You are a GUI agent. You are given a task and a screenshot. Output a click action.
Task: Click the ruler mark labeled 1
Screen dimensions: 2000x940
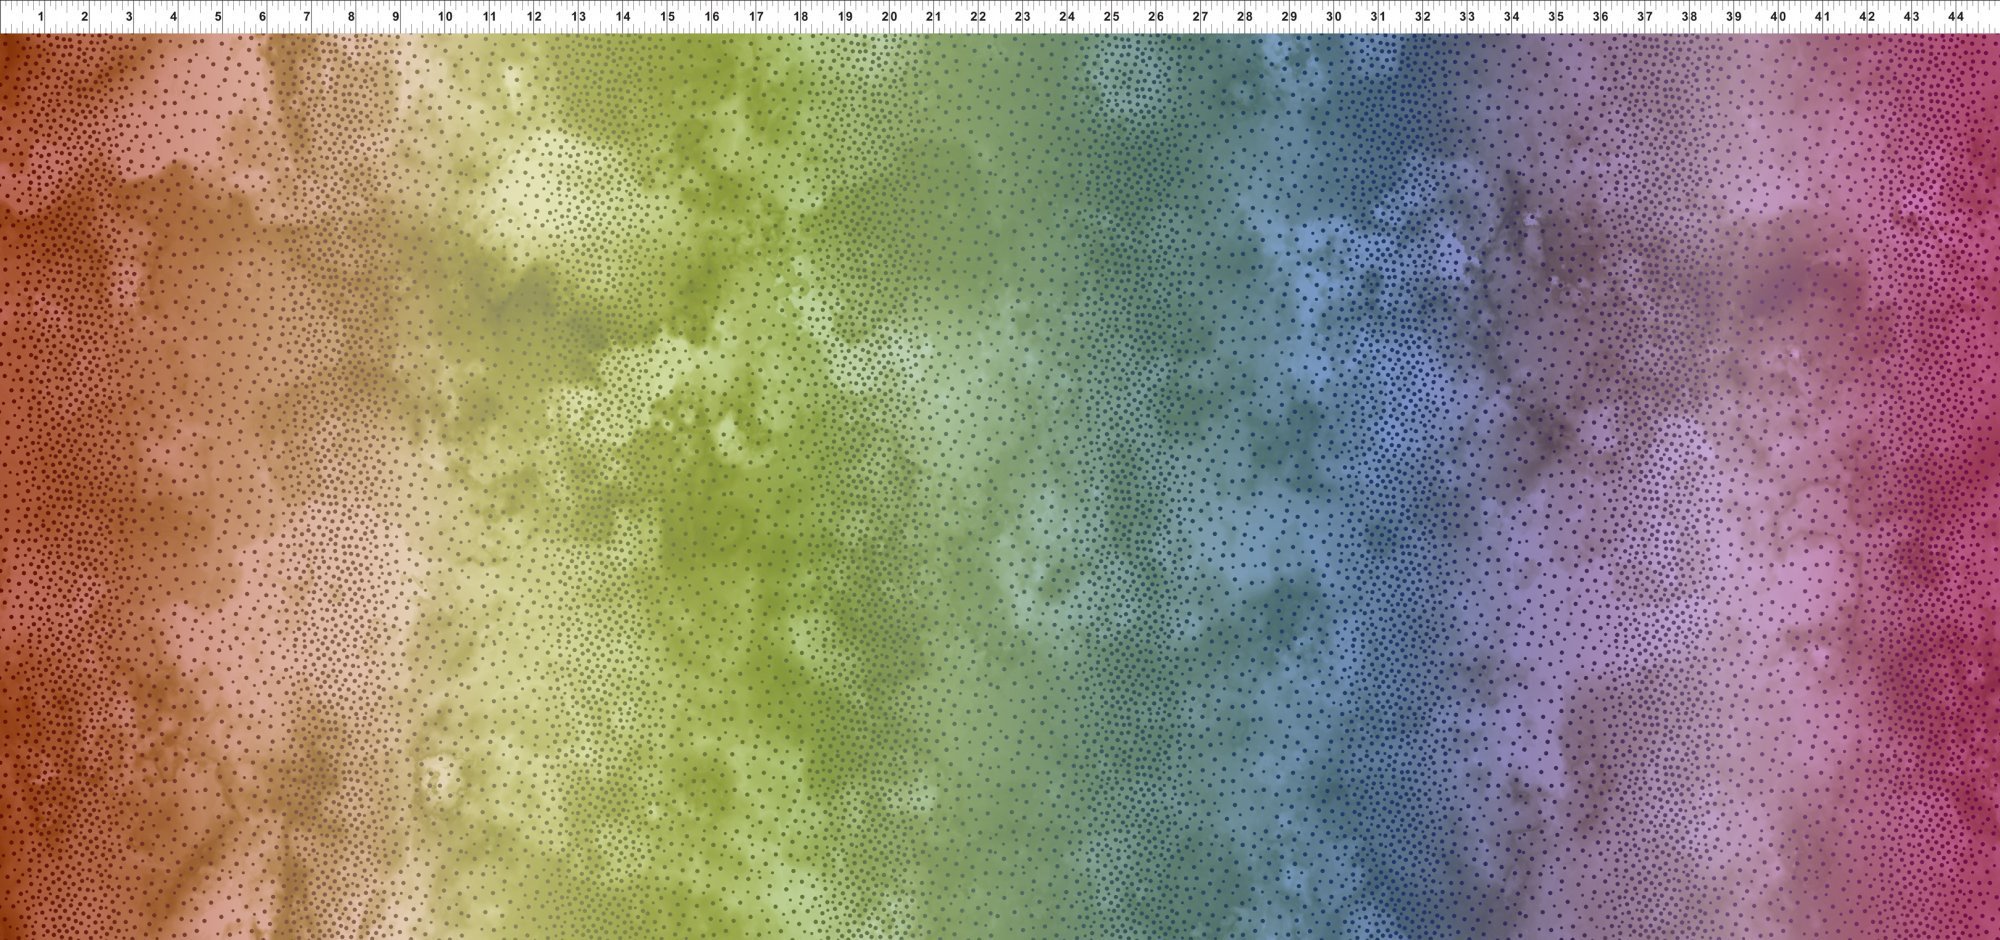[40, 17]
